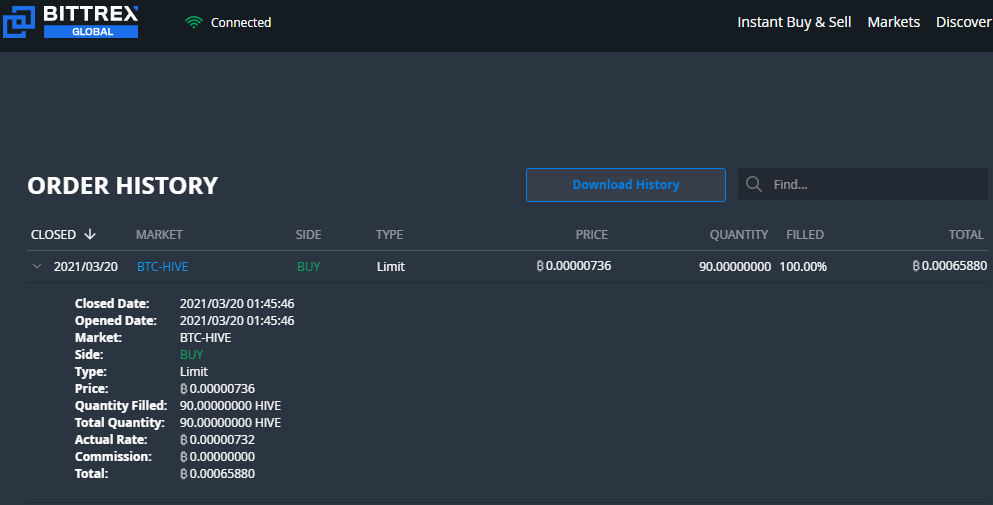
Task: Click row price ₿0.00000736
Action: tap(574, 265)
